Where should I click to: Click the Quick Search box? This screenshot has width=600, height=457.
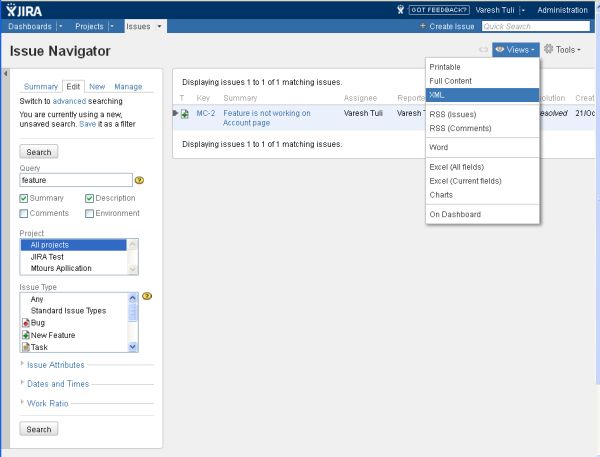click(x=536, y=26)
